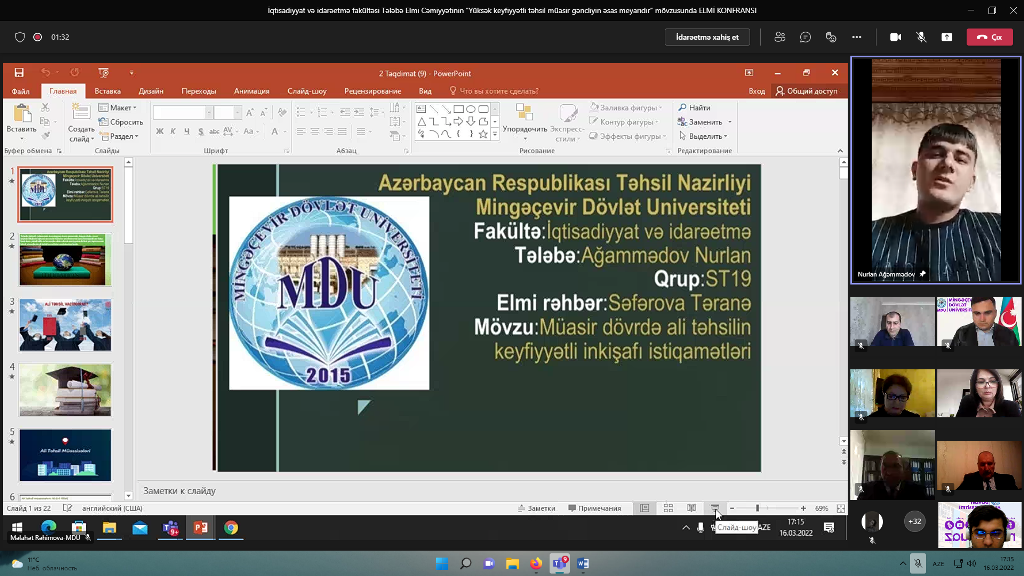Screen dimensions: 1024x576
Task: Open Контур фигуры shape outline dropdown
Action: (624, 122)
